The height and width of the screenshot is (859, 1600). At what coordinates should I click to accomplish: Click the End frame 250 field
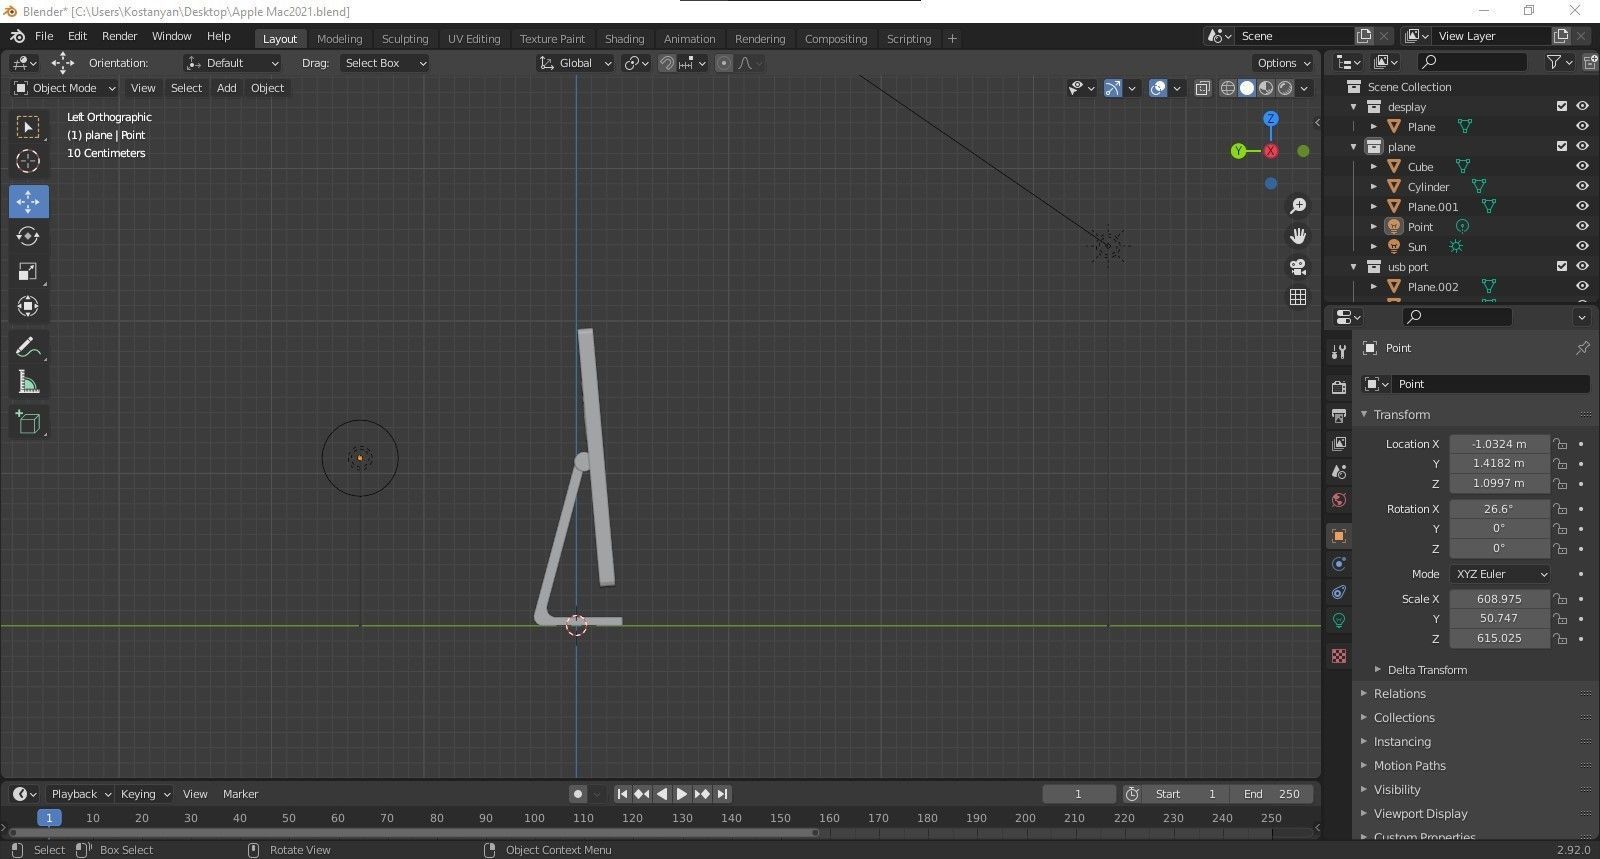(1272, 794)
